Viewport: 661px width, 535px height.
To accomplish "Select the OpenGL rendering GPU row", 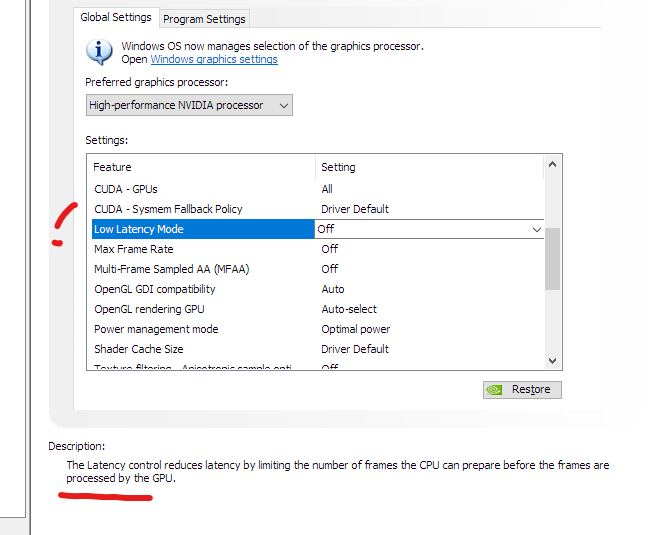I will (x=318, y=309).
